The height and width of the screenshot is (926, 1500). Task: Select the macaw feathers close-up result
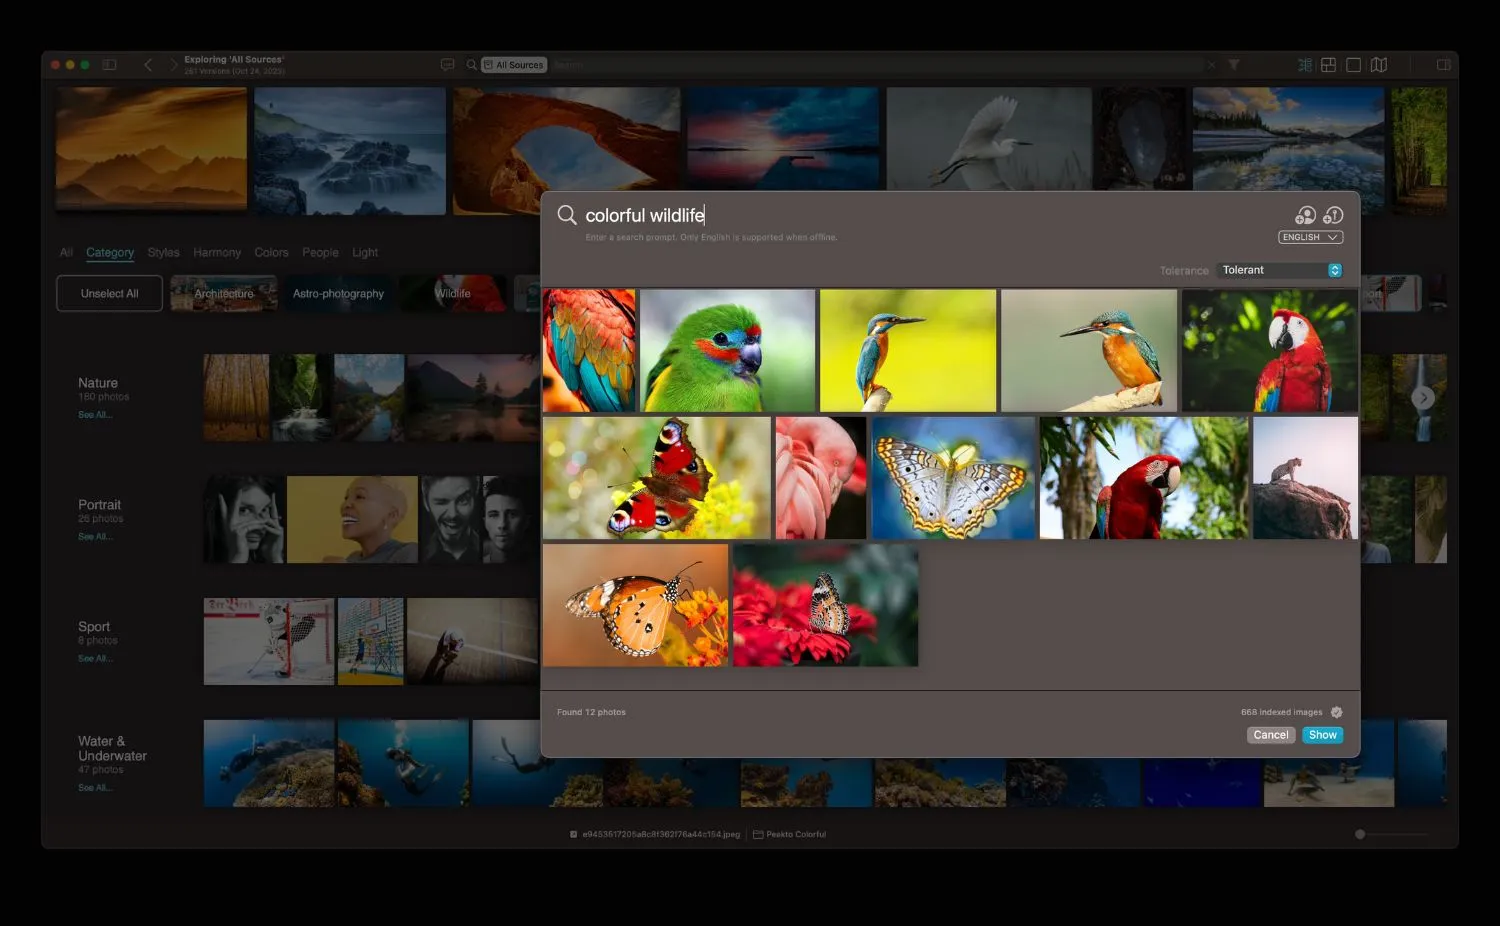(589, 351)
